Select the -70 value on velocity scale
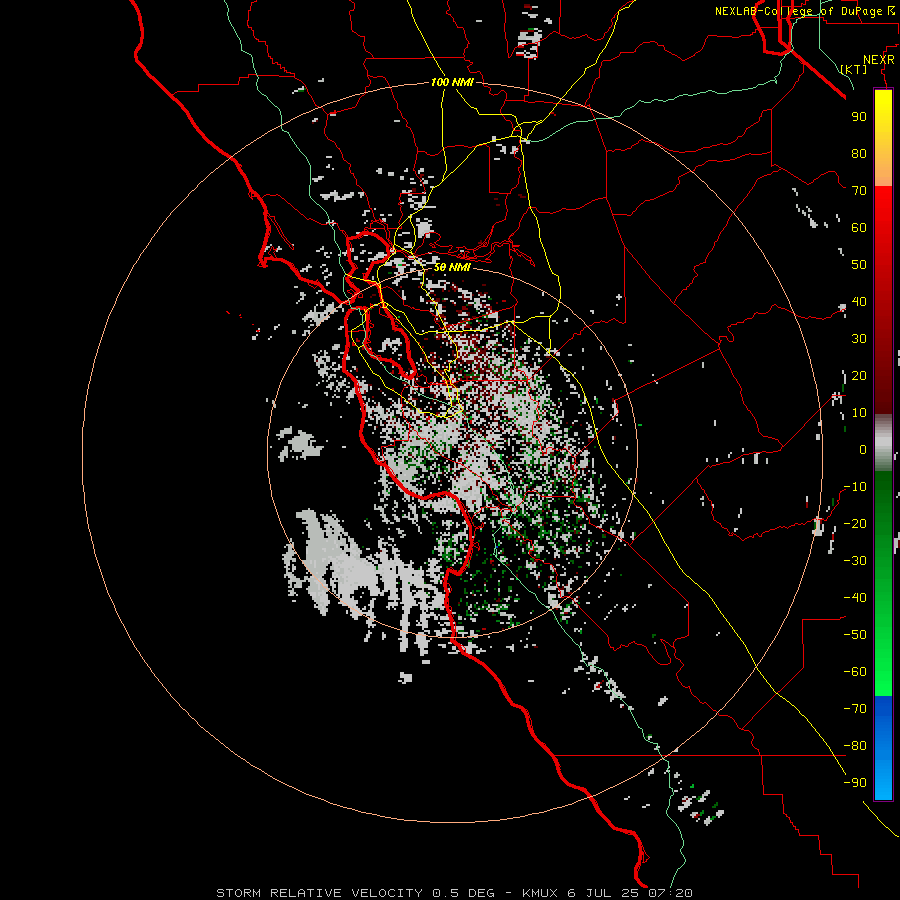The image size is (900, 900). tap(855, 709)
